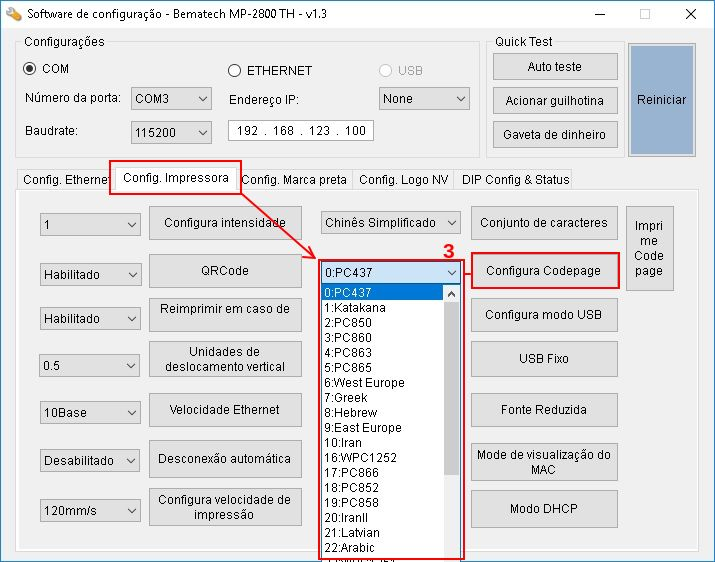Click Configura velocidade de impressão button
The image size is (715, 562).
pyautogui.click(x=225, y=507)
